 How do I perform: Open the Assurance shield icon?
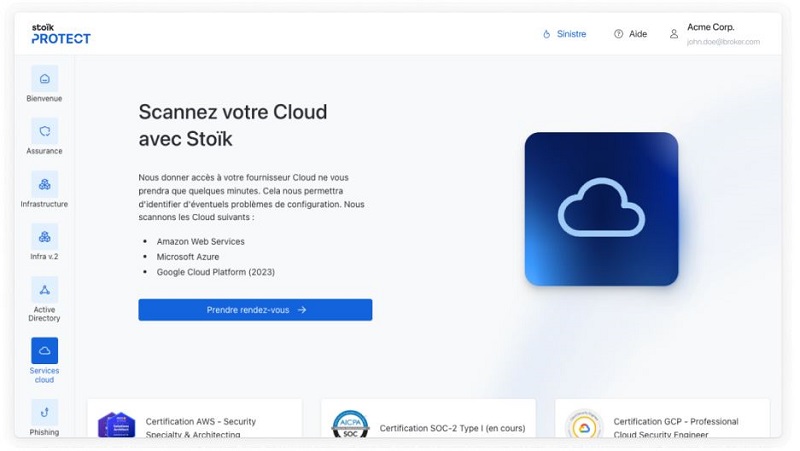tap(44, 131)
